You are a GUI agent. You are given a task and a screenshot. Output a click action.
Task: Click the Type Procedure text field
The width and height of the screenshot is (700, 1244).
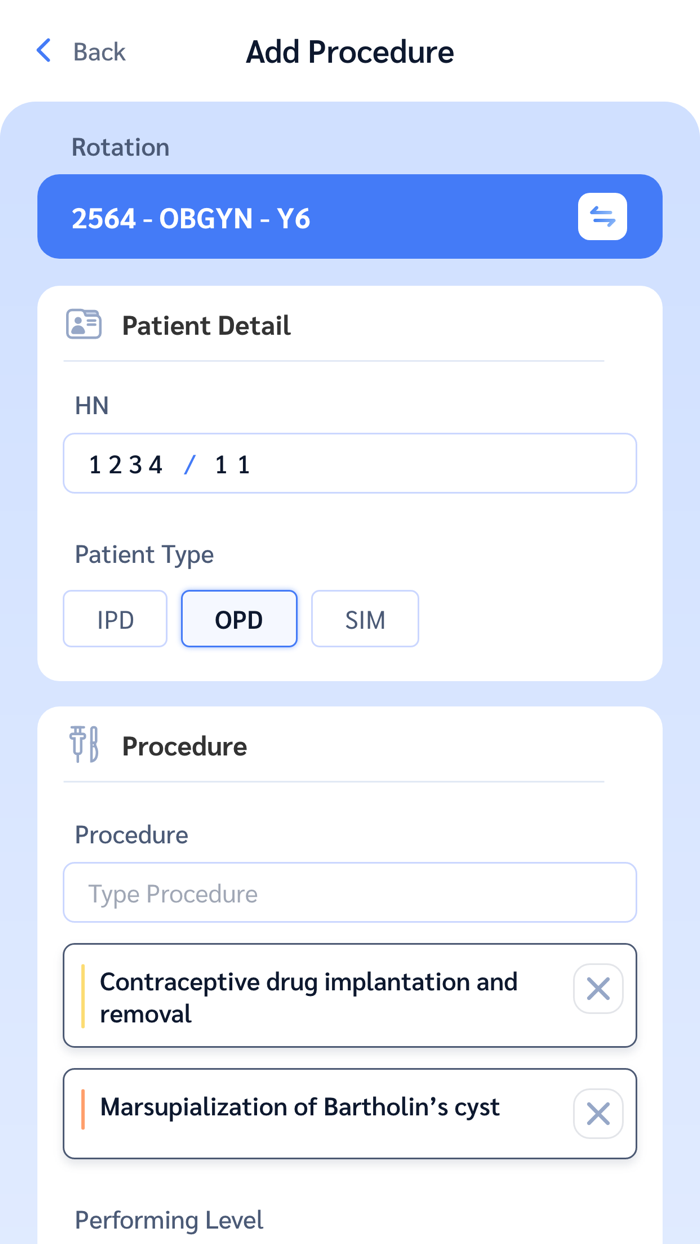[350, 892]
